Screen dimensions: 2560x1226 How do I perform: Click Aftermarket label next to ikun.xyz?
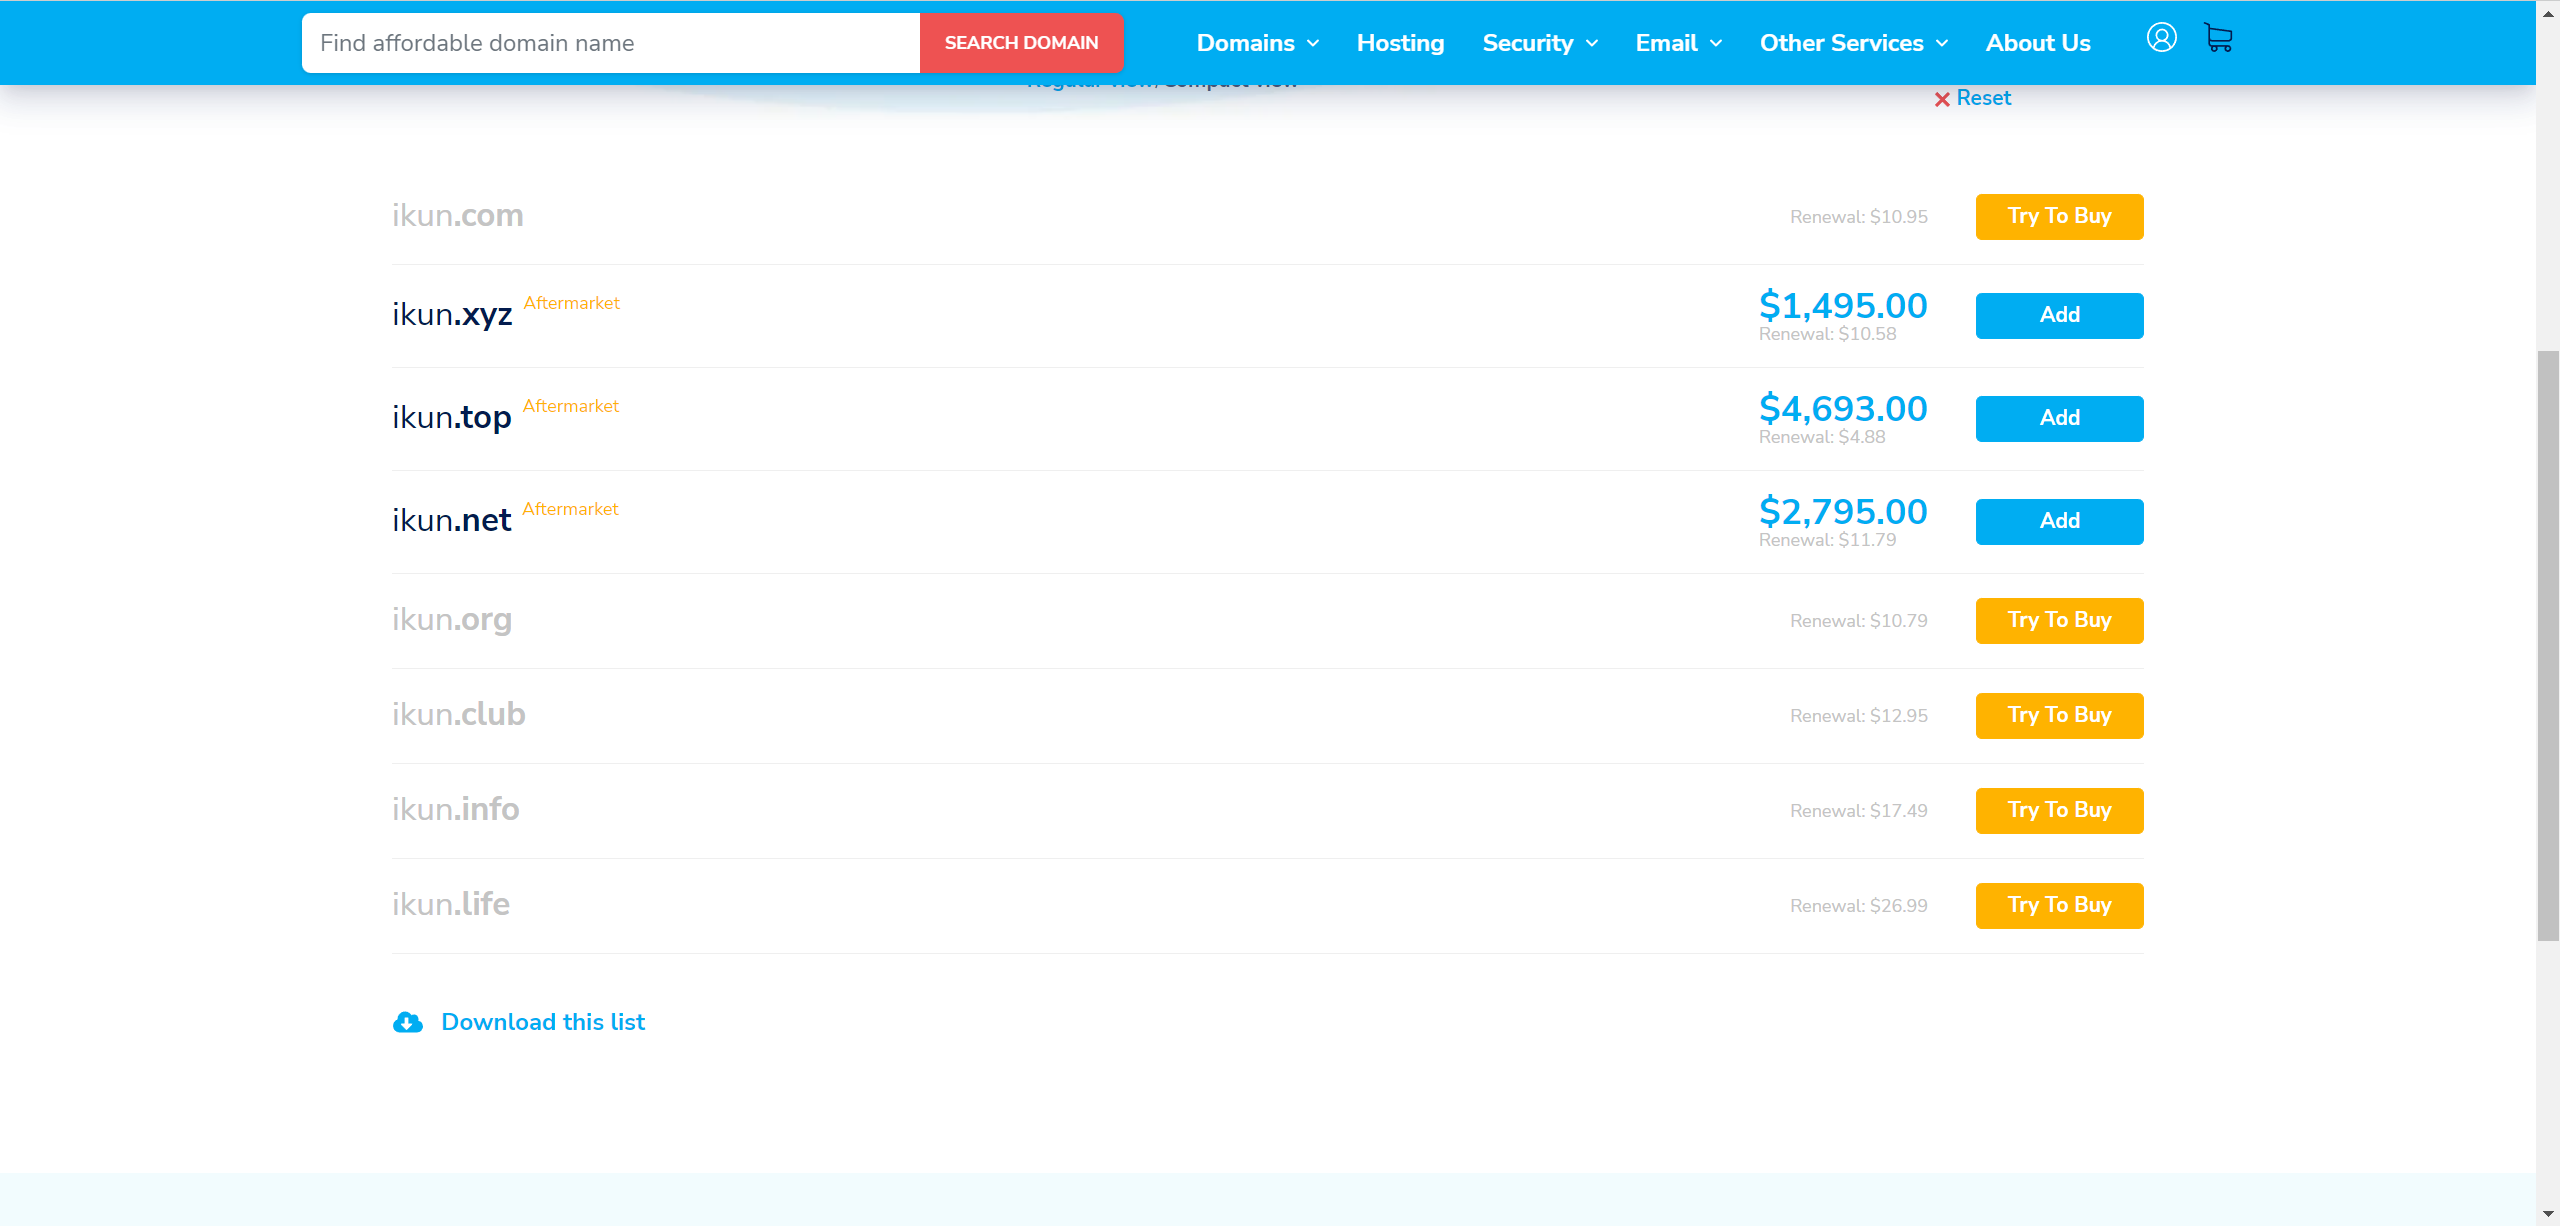572,303
